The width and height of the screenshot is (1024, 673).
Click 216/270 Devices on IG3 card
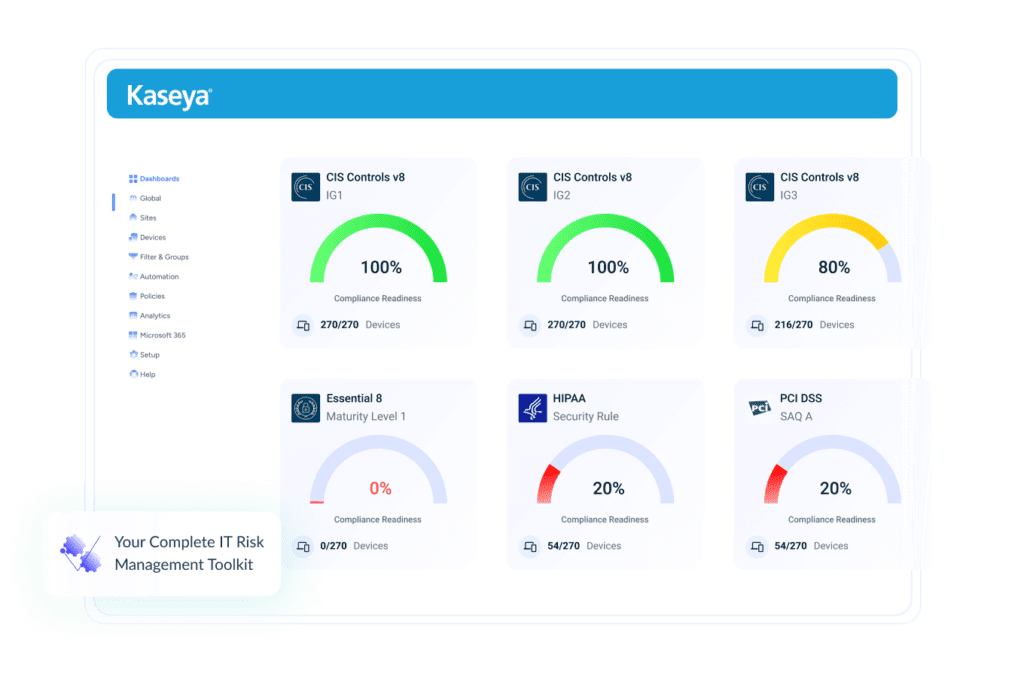[812, 325]
